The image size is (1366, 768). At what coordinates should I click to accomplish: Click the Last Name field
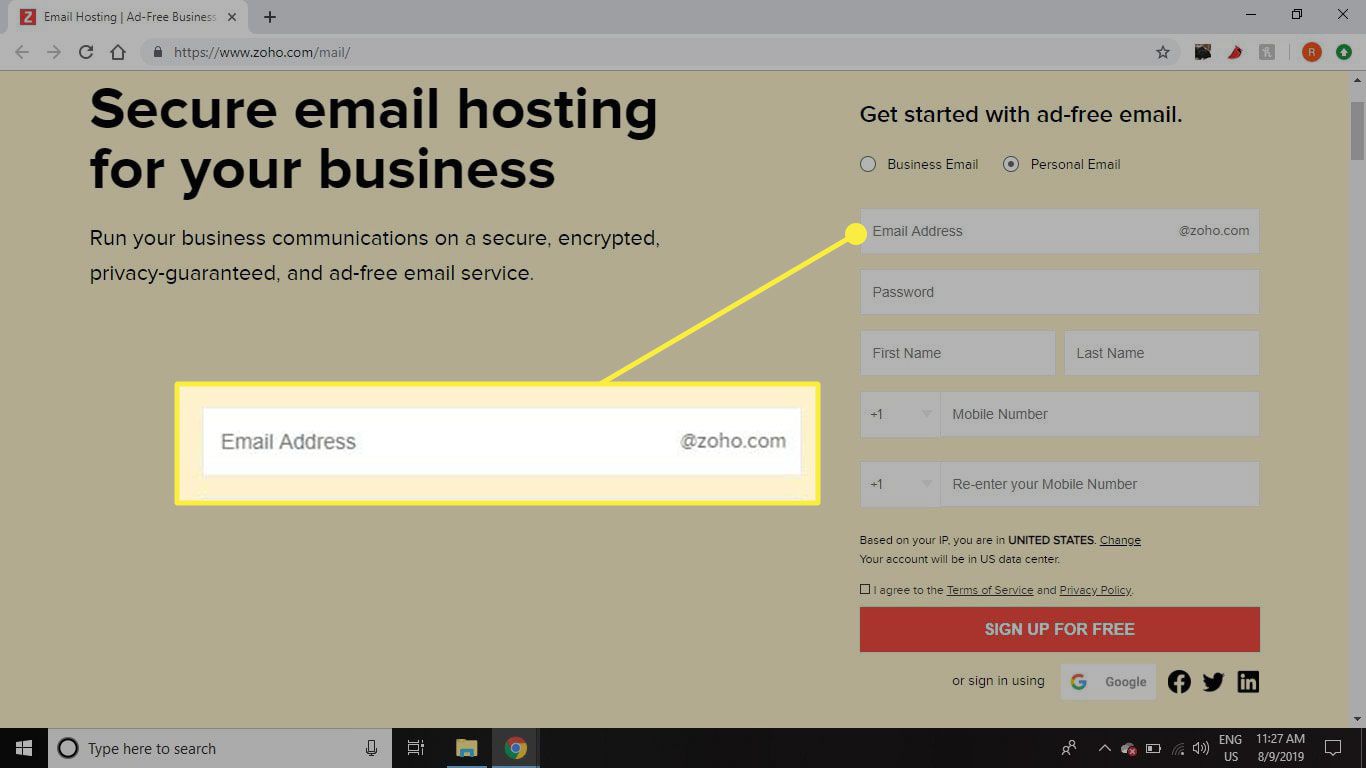coord(1162,353)
